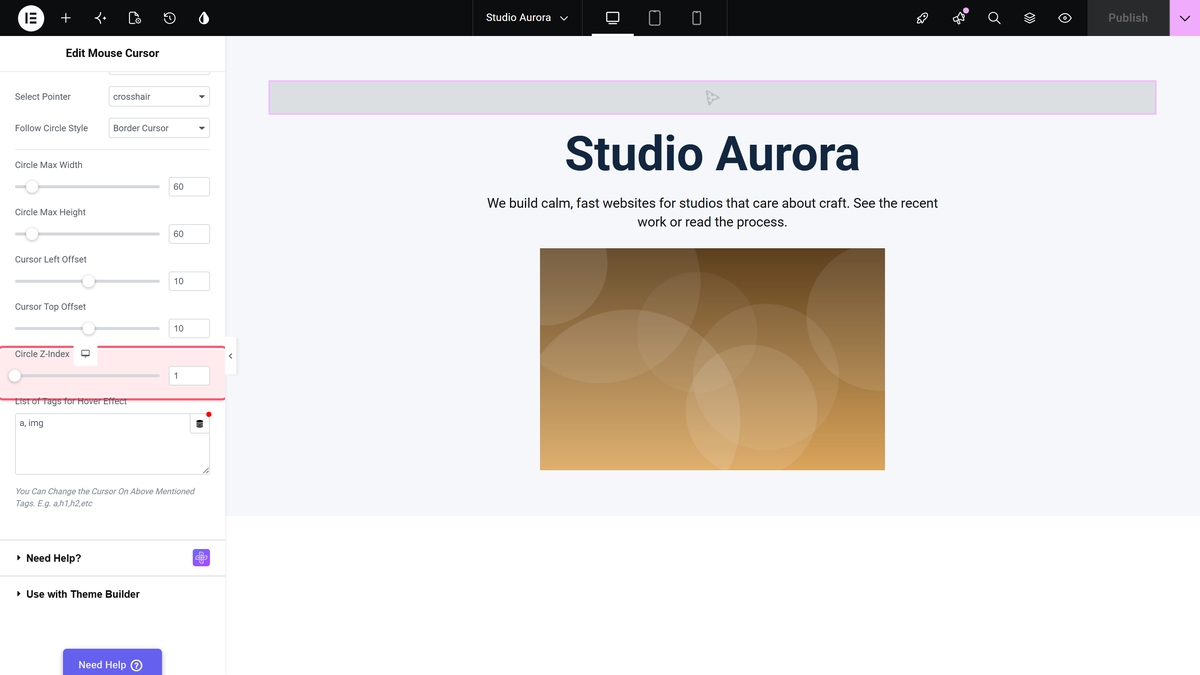The height and width of the screenshot is (675, 1200).
Task: Click the Circle Max Height slider handle
Action: pos(32,234)
